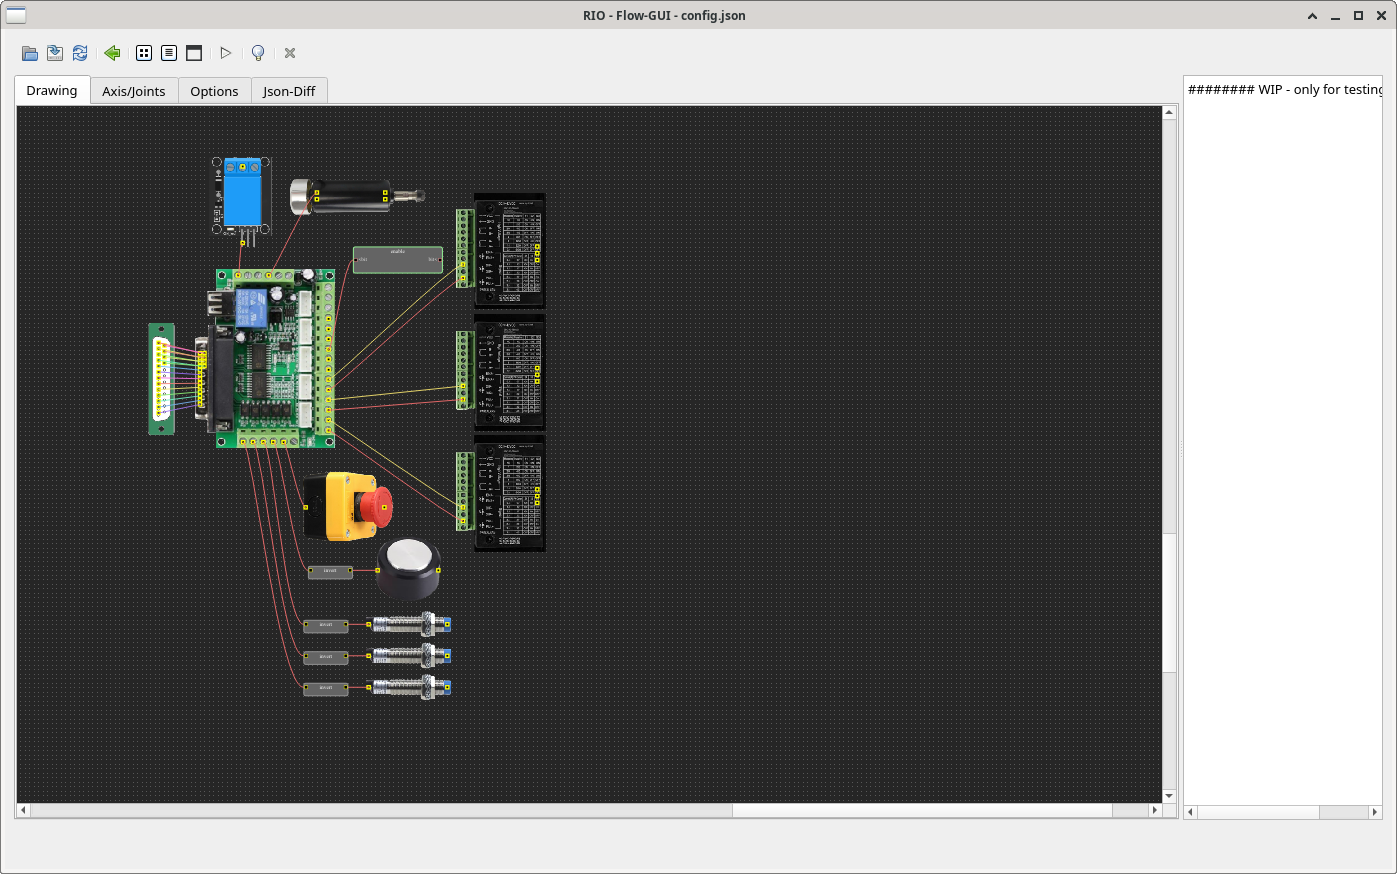Open the Options tab
The width and height of the screenshot is (1397, 874).
coord(214,91)
